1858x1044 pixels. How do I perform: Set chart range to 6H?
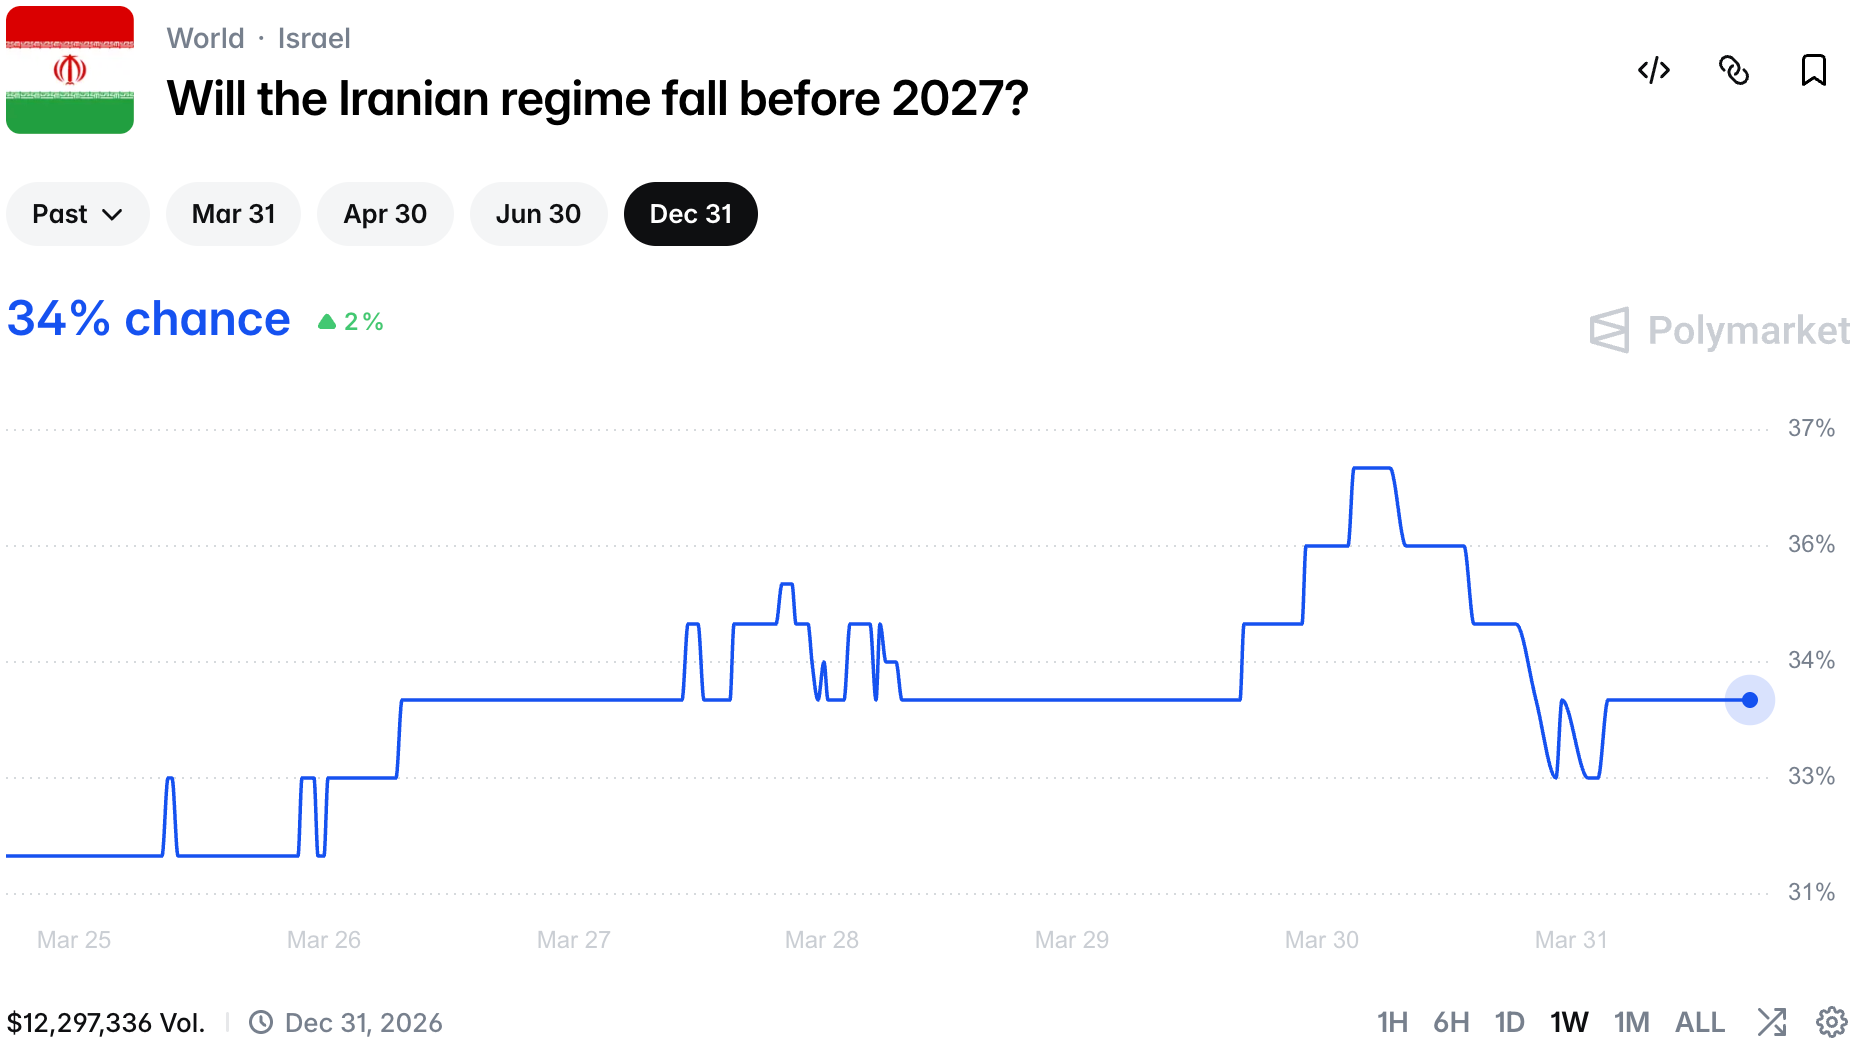click(x=1451, y=1022)
